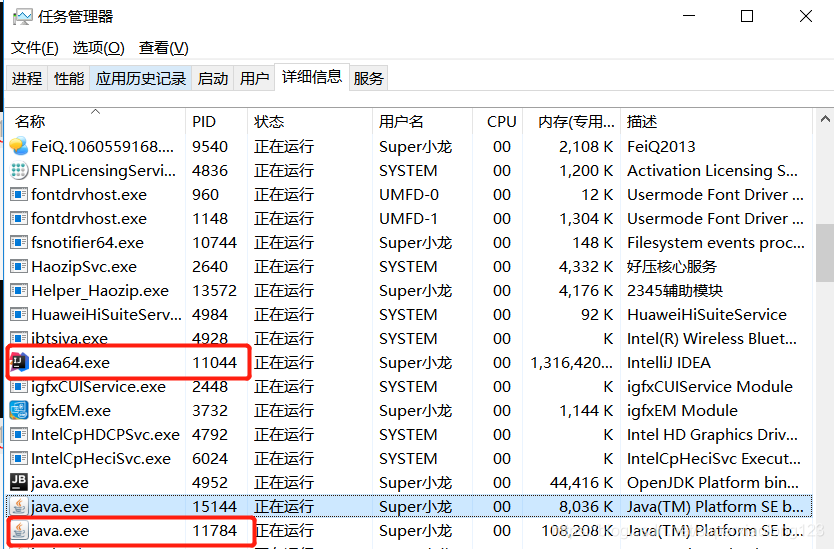Click the FeiQ process icon
834x549 pixels.
click(x=19, y=146)
